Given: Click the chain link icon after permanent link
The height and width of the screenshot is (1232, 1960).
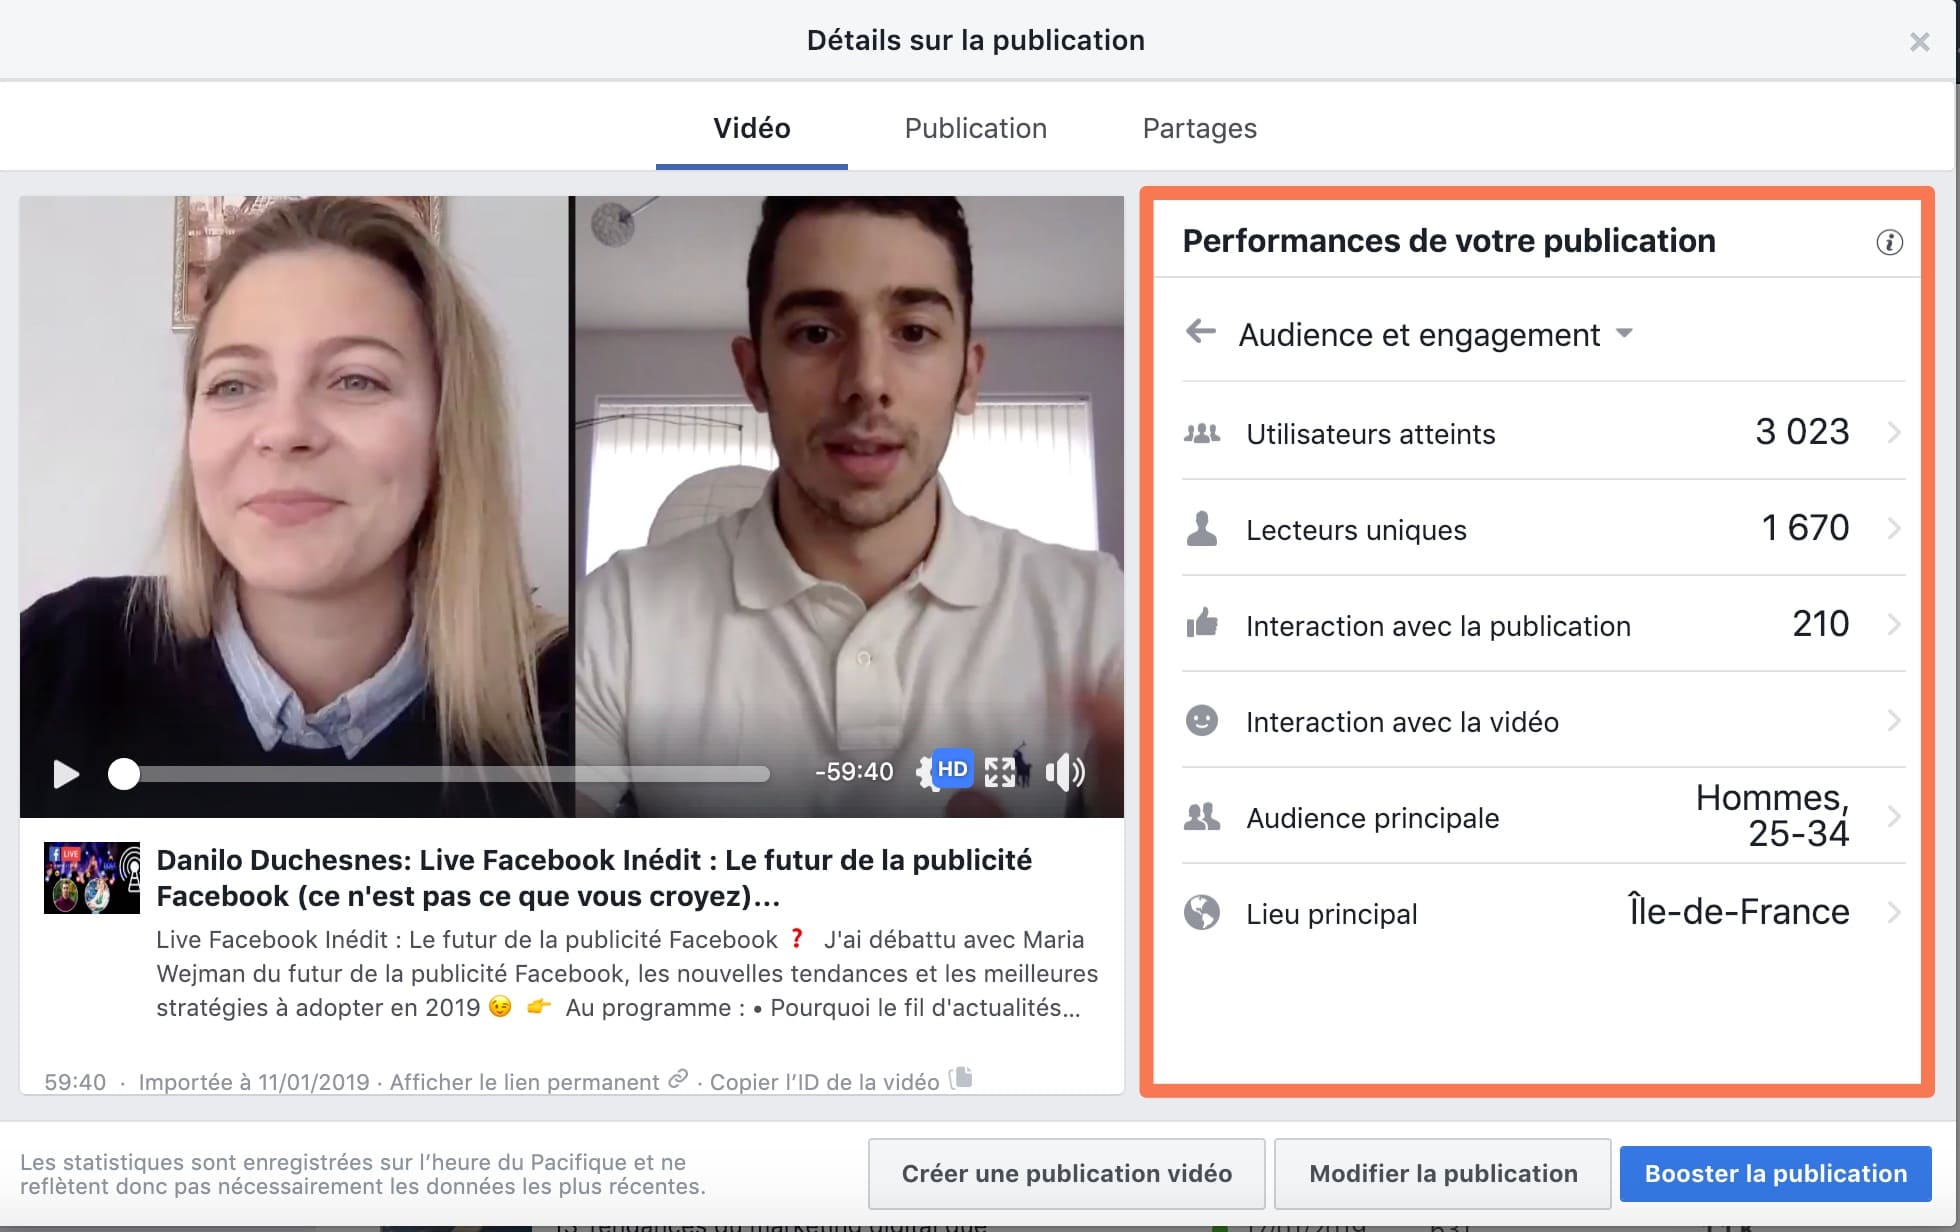Looking at the screenshot, I should pos(678,1079).
